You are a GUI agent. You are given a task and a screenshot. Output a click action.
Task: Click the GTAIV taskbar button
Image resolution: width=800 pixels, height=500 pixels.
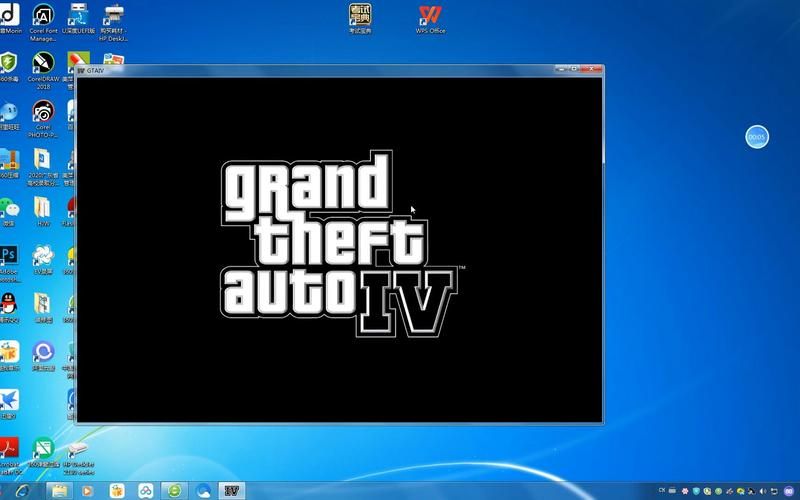pos(232,491)
